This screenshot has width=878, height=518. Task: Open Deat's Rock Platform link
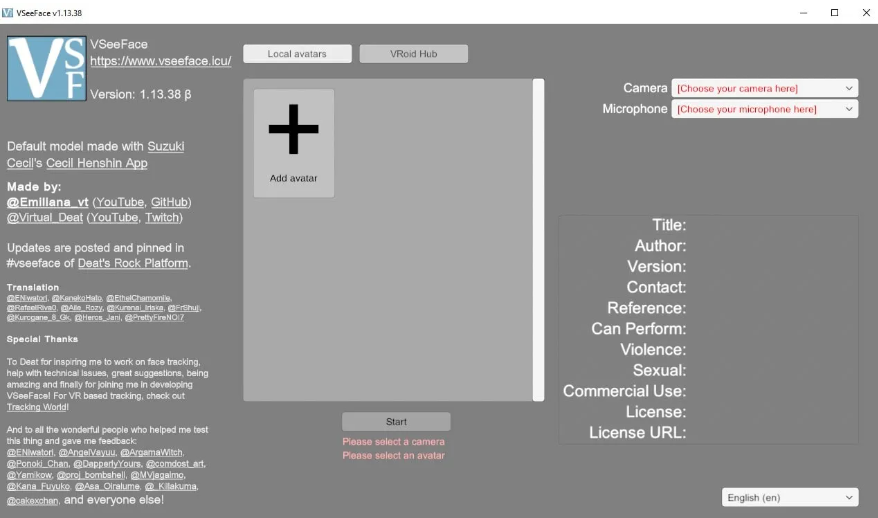pyautogui.click(x=133, y=263)
